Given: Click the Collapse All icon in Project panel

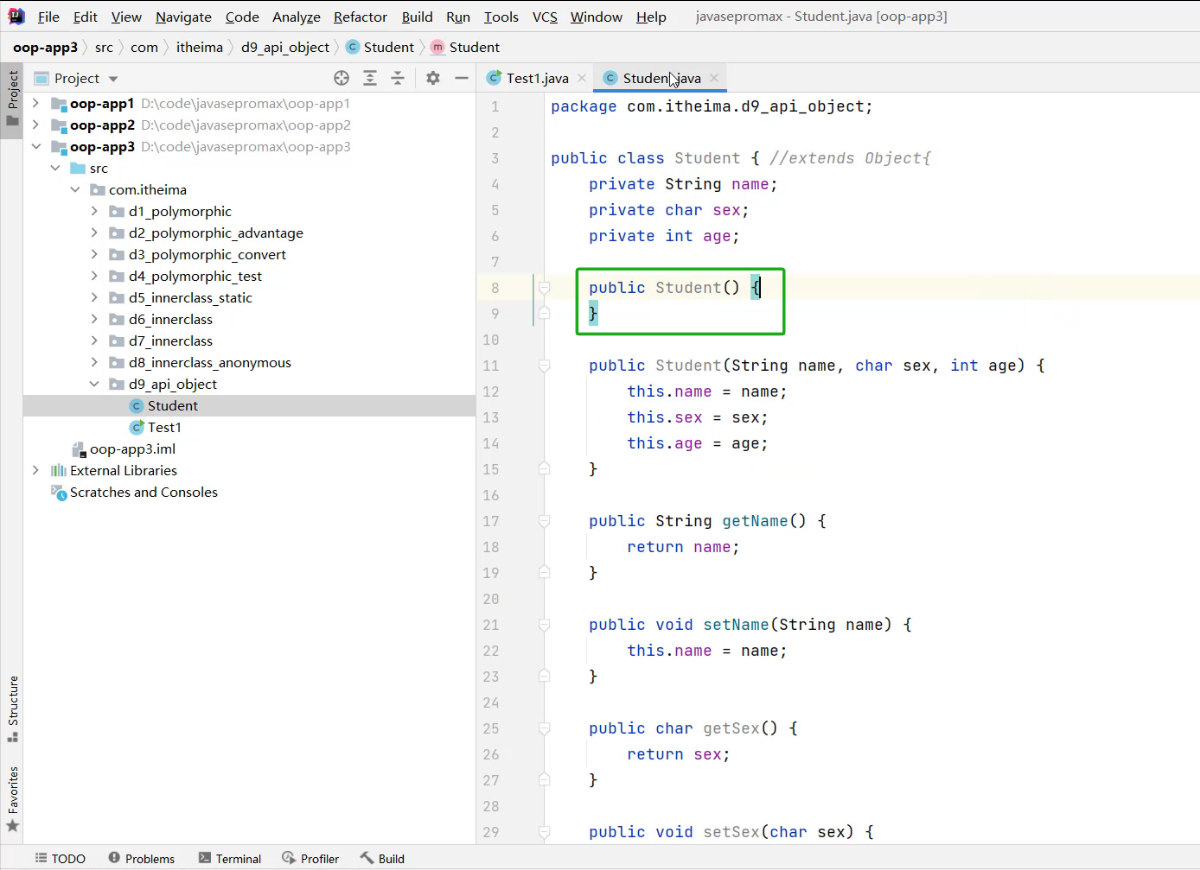Looking at the screenshot, I should coord(398,78).
